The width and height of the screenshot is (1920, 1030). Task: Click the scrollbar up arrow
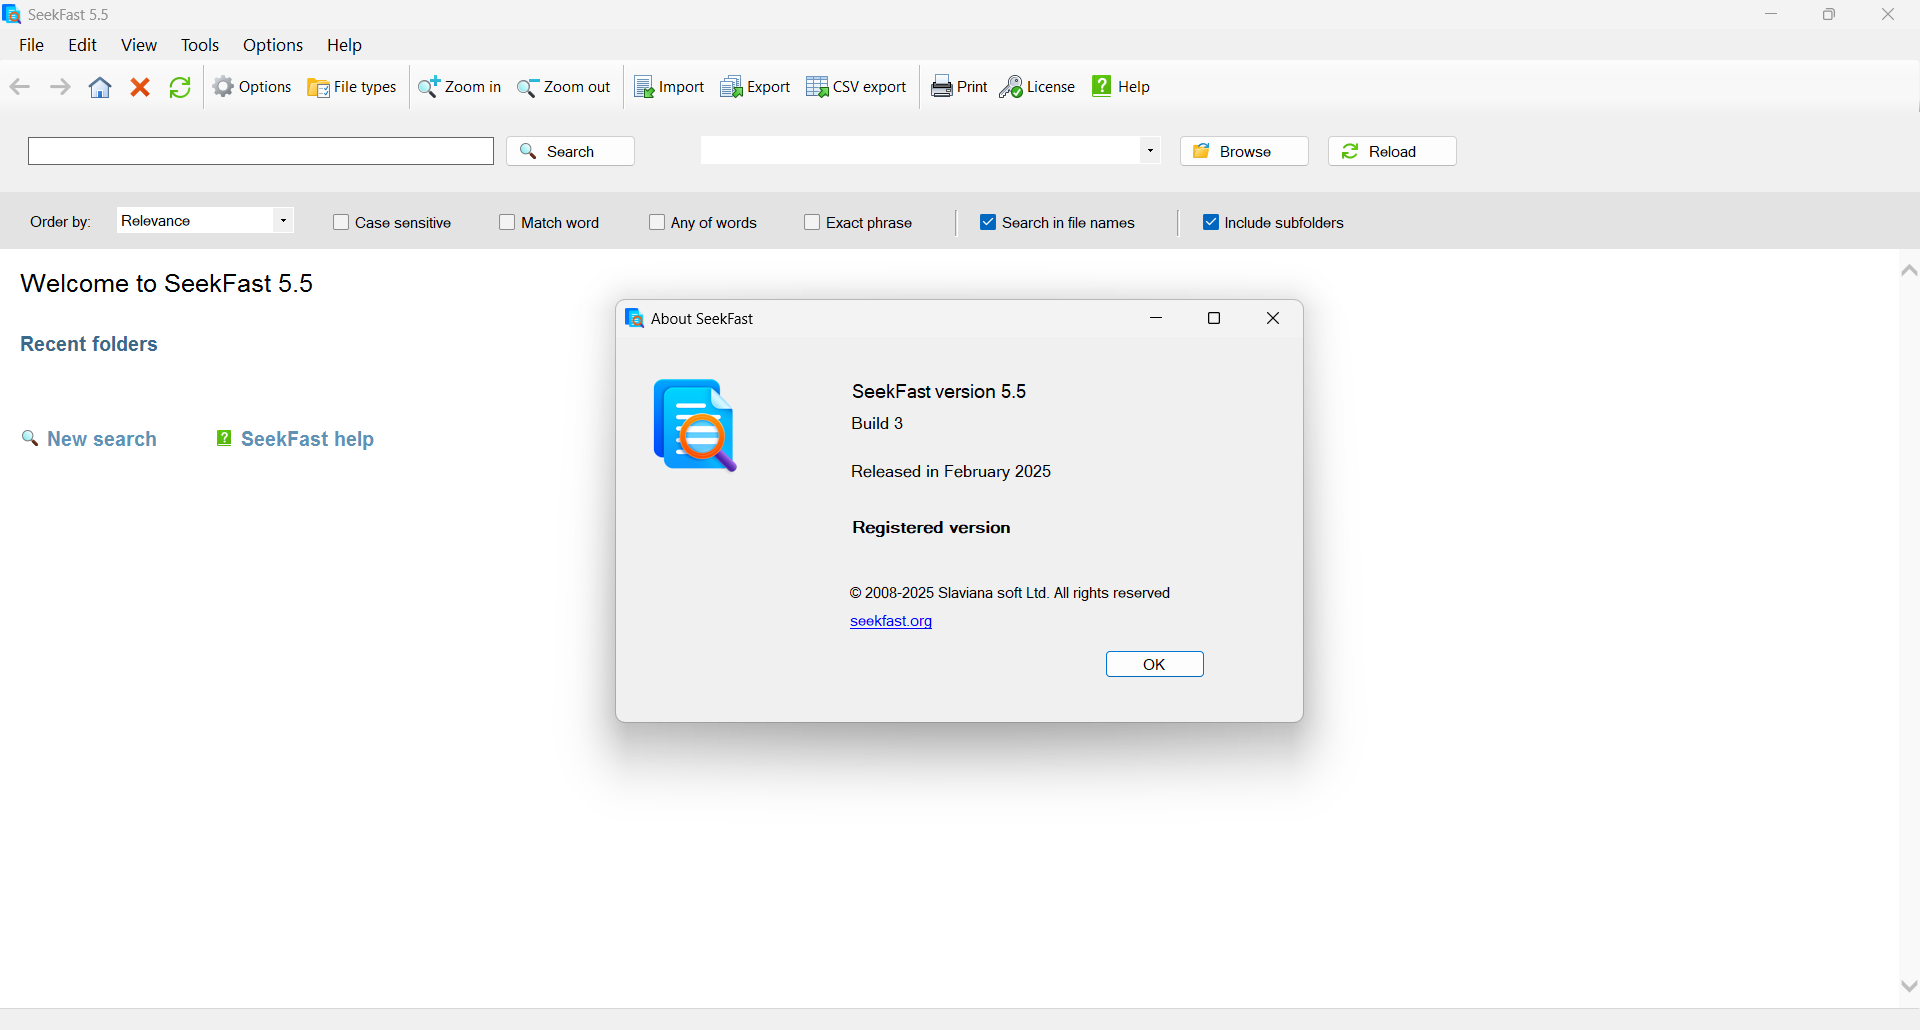tap(1909, 270)
